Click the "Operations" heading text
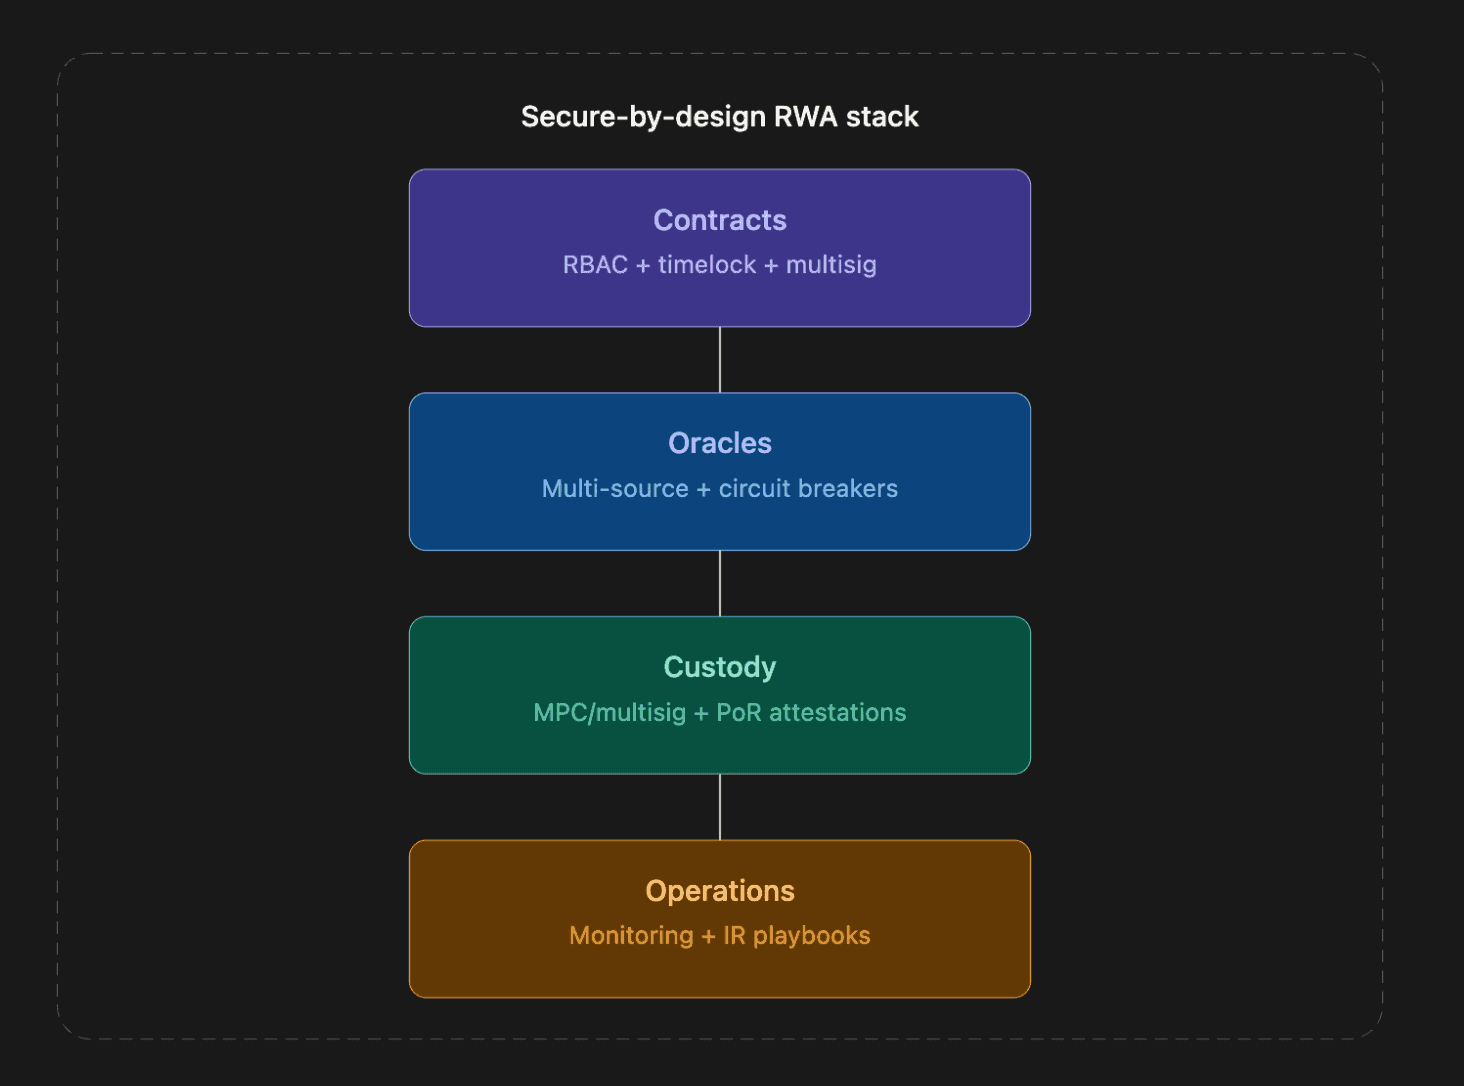1464x1086 pixels. (720, 891)
